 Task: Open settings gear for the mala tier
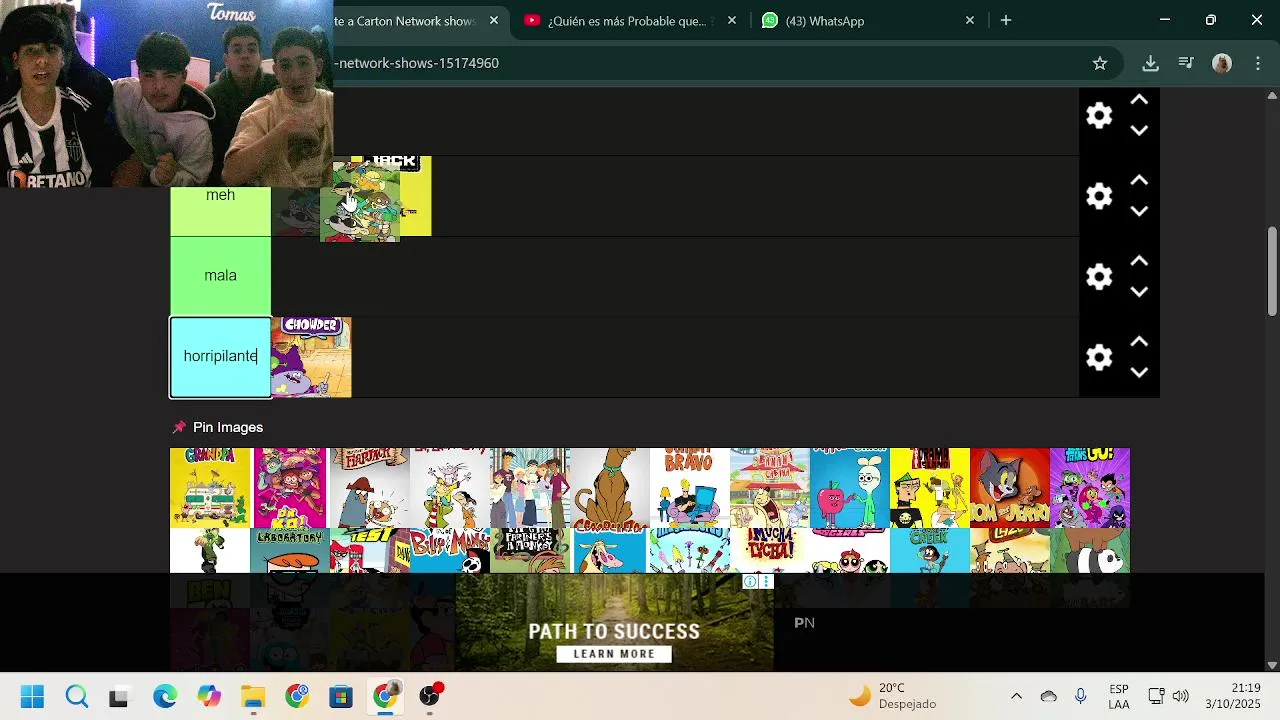point(1099,277)
